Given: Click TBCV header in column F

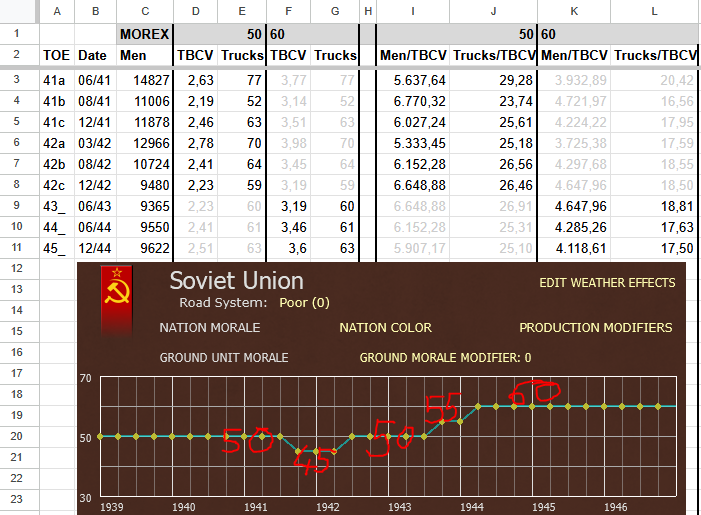Looking at the screenshot, I should [x=288, y=55].
